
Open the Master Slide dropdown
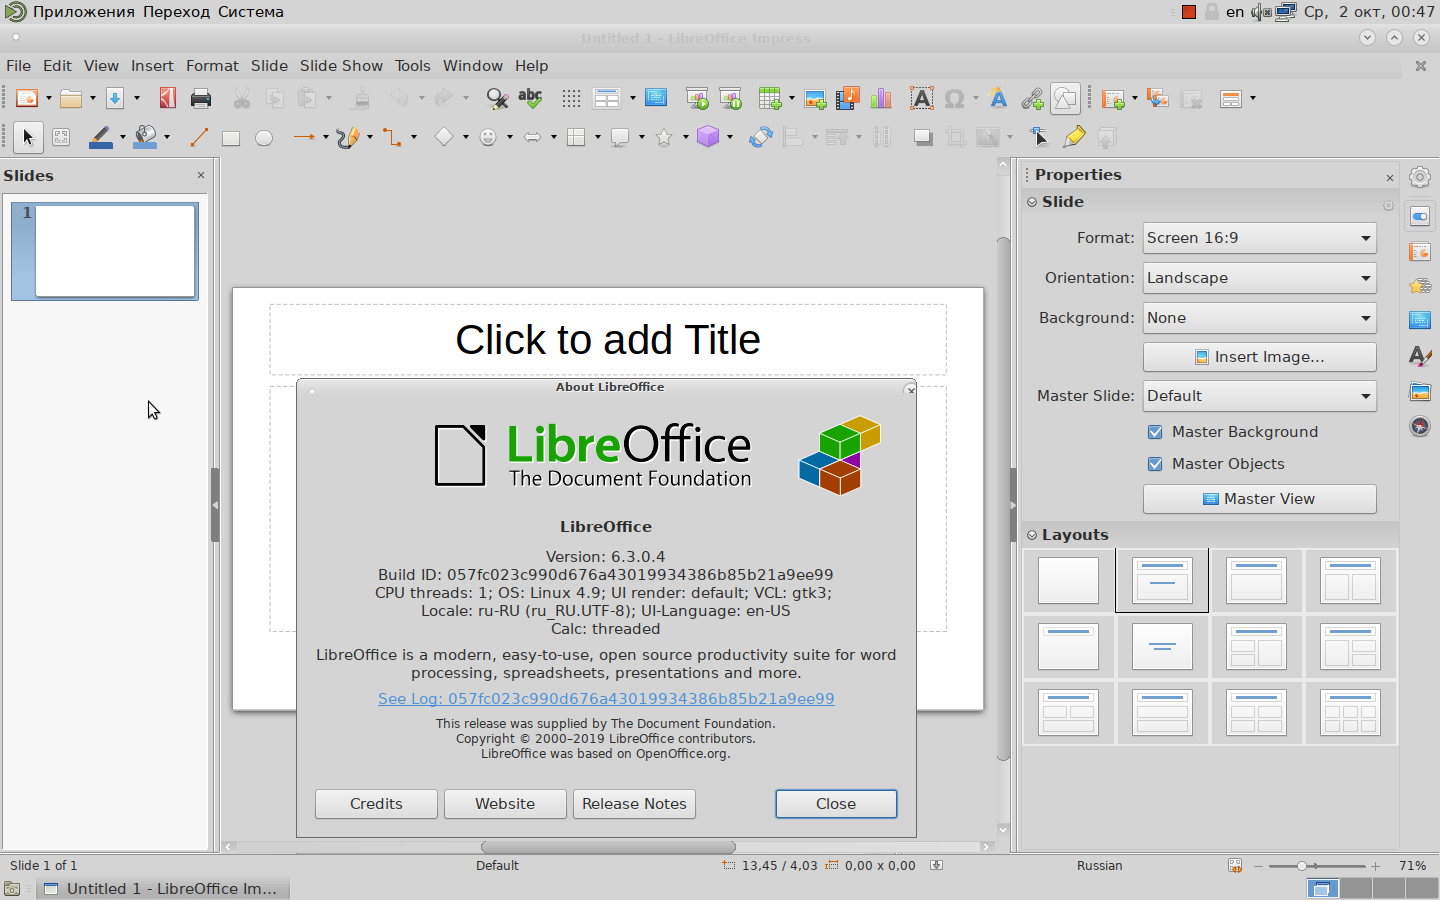tap(1260, 396)
